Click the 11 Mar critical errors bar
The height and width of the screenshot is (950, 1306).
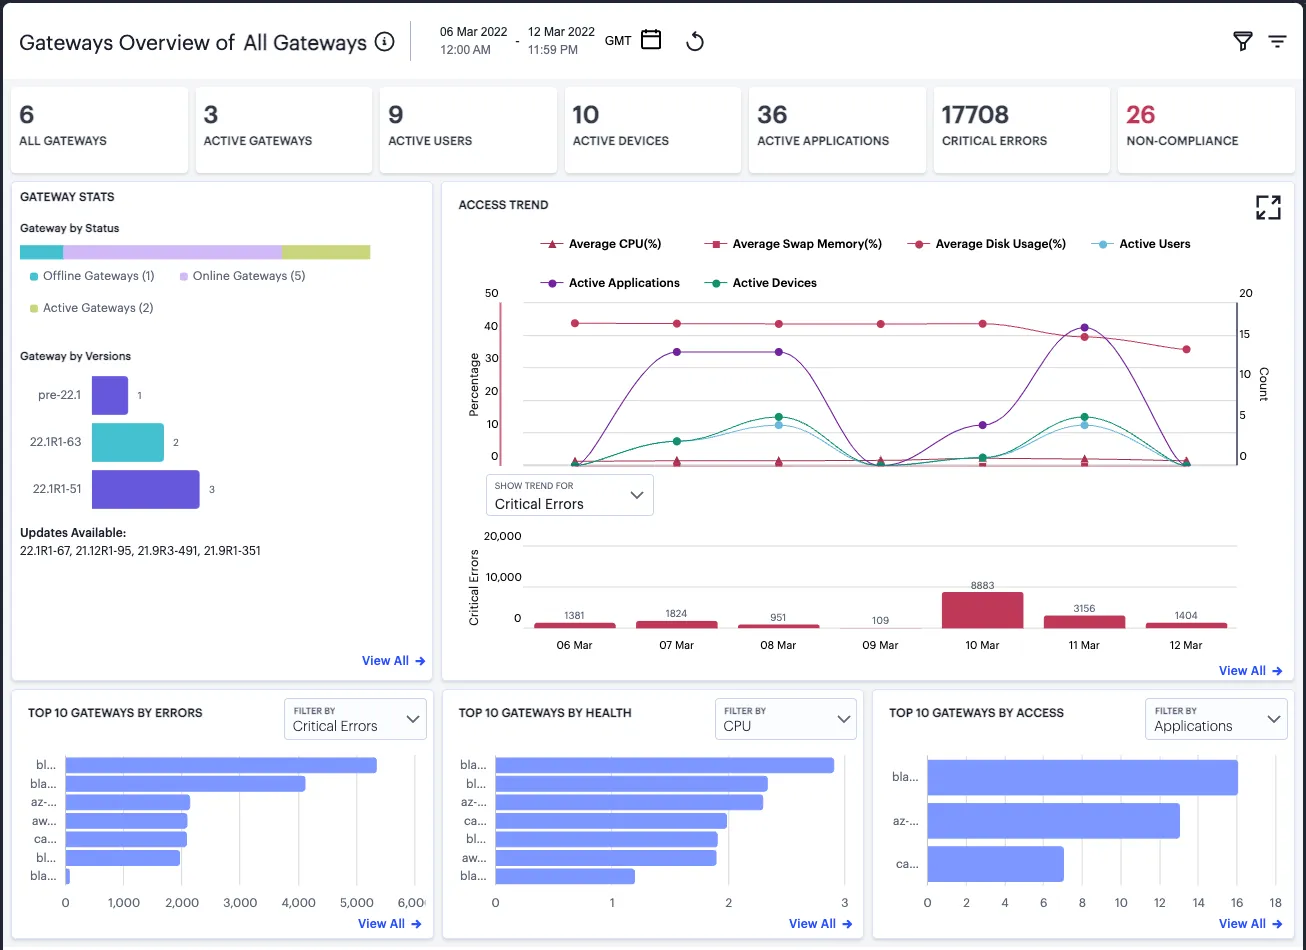1085,622
